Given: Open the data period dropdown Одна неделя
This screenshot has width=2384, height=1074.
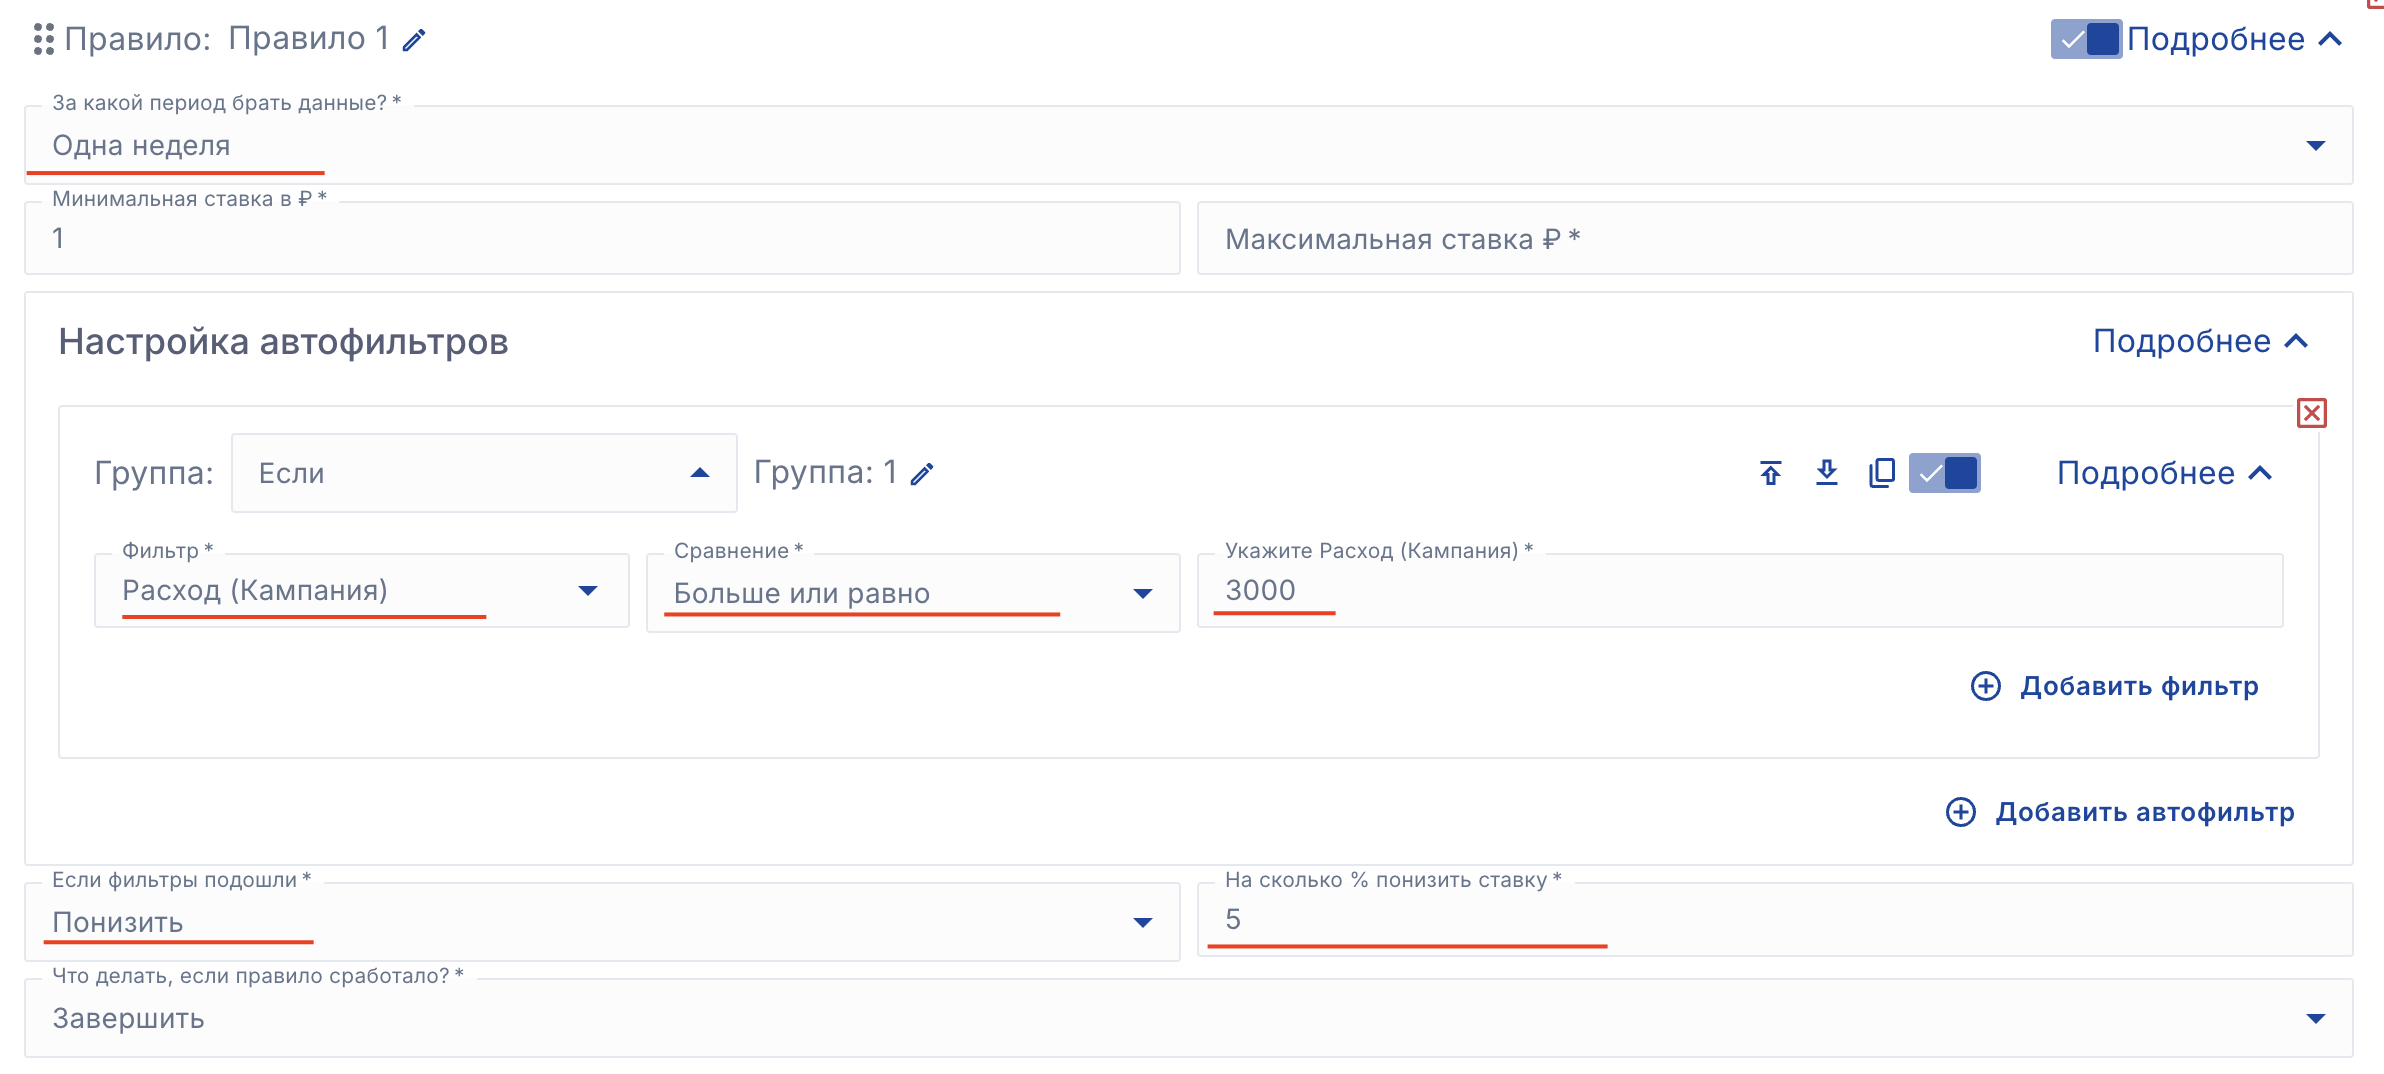Looking at the screenshot, I should (1188, 146).
